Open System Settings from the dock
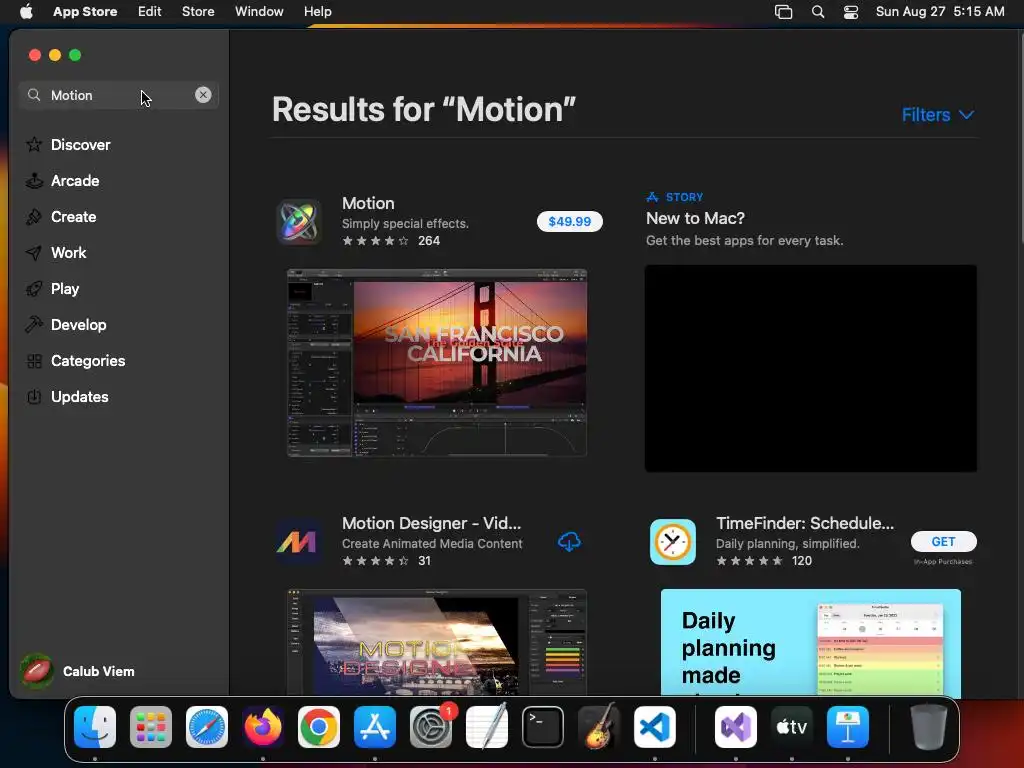 [431, 727]
